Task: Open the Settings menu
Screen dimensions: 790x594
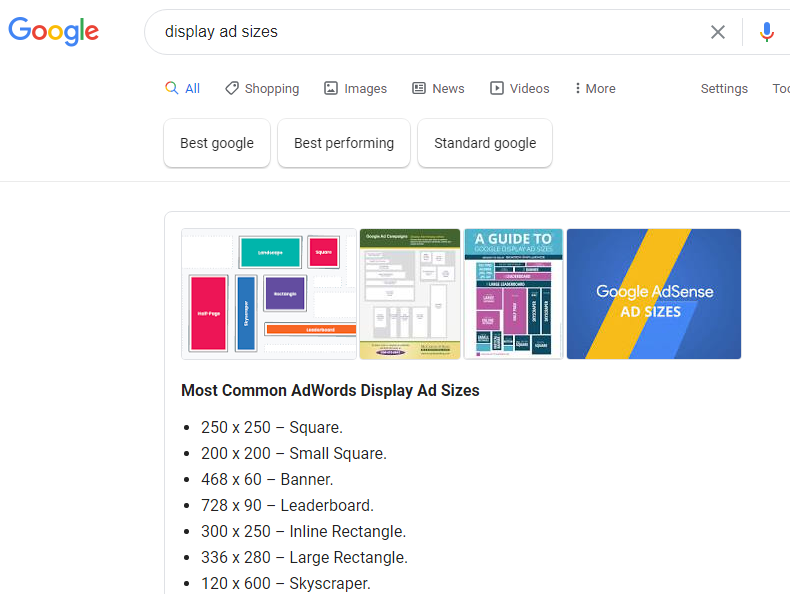Action: tap(724, 88)
